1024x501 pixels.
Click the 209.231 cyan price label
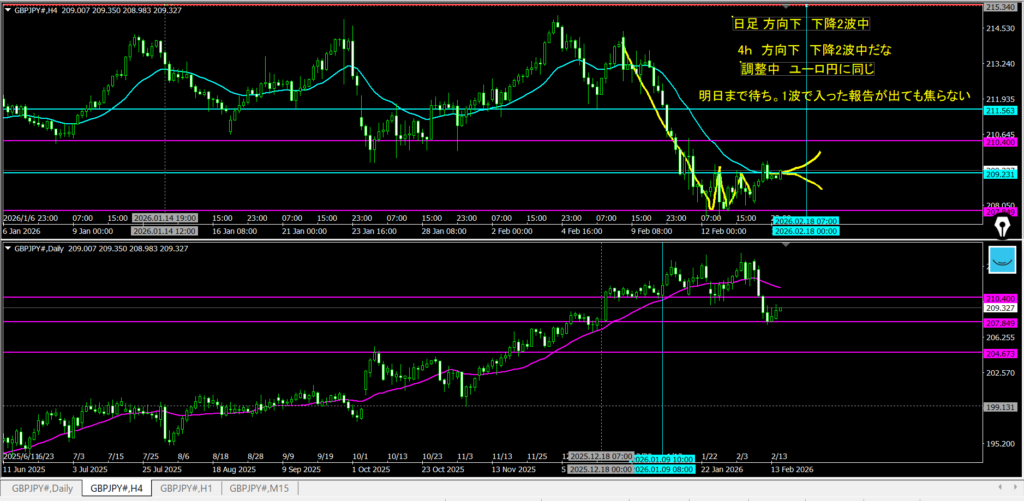point(1002,173)
